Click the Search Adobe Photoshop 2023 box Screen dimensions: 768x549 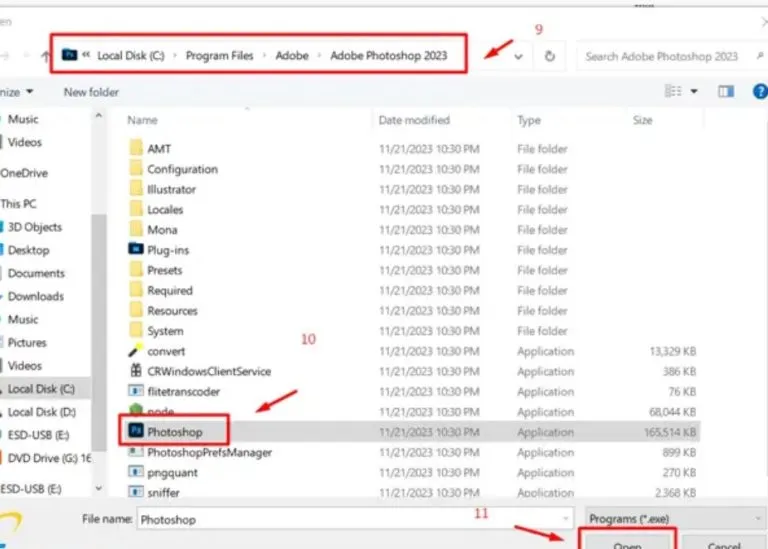(x=671, y=56)
